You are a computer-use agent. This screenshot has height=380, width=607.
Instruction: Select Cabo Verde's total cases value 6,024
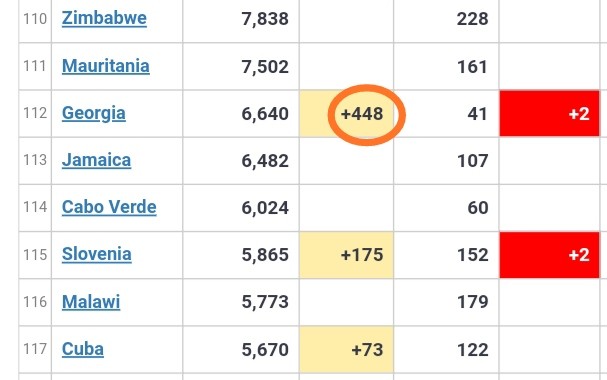point(265,208)
